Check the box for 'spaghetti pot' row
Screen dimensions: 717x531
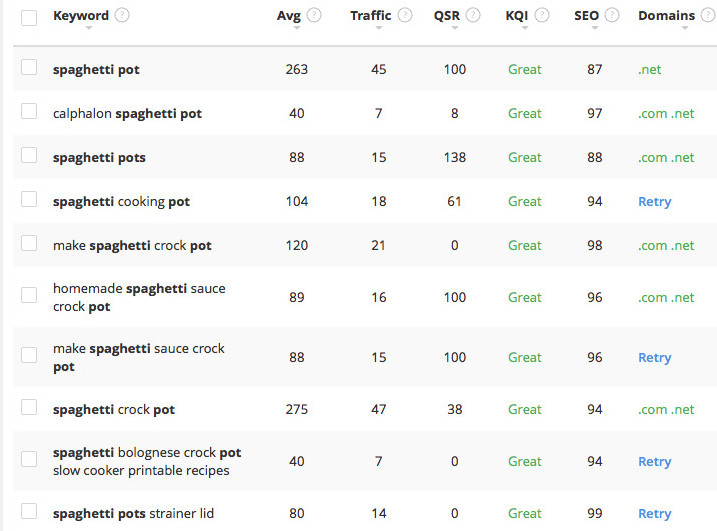click(29, 67)
